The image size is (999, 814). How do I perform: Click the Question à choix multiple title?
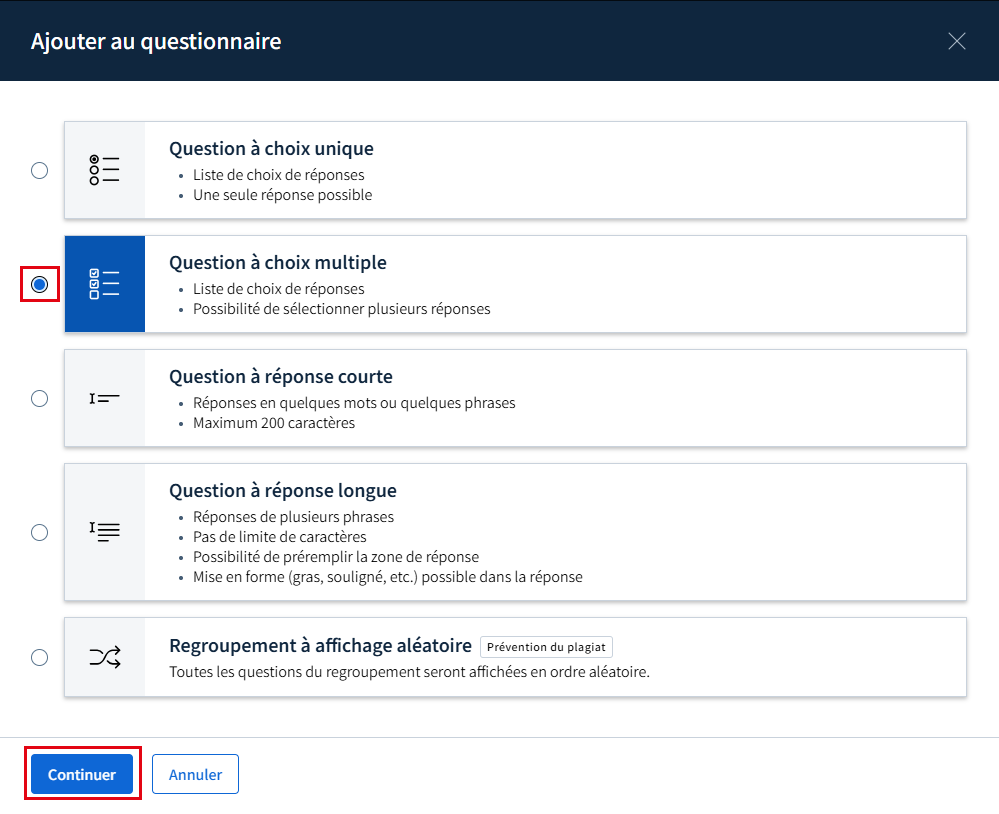point(278,262)
